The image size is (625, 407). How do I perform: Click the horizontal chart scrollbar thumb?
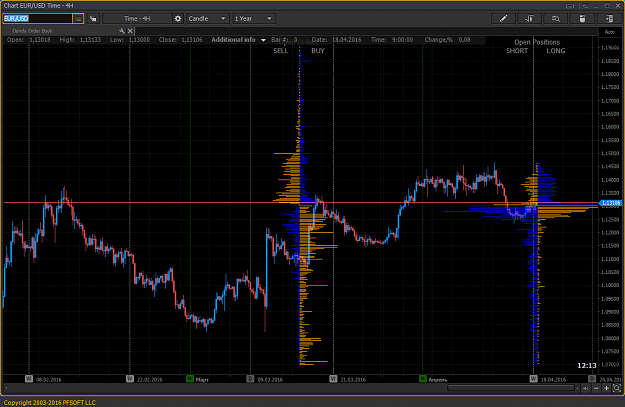[511, 387]
